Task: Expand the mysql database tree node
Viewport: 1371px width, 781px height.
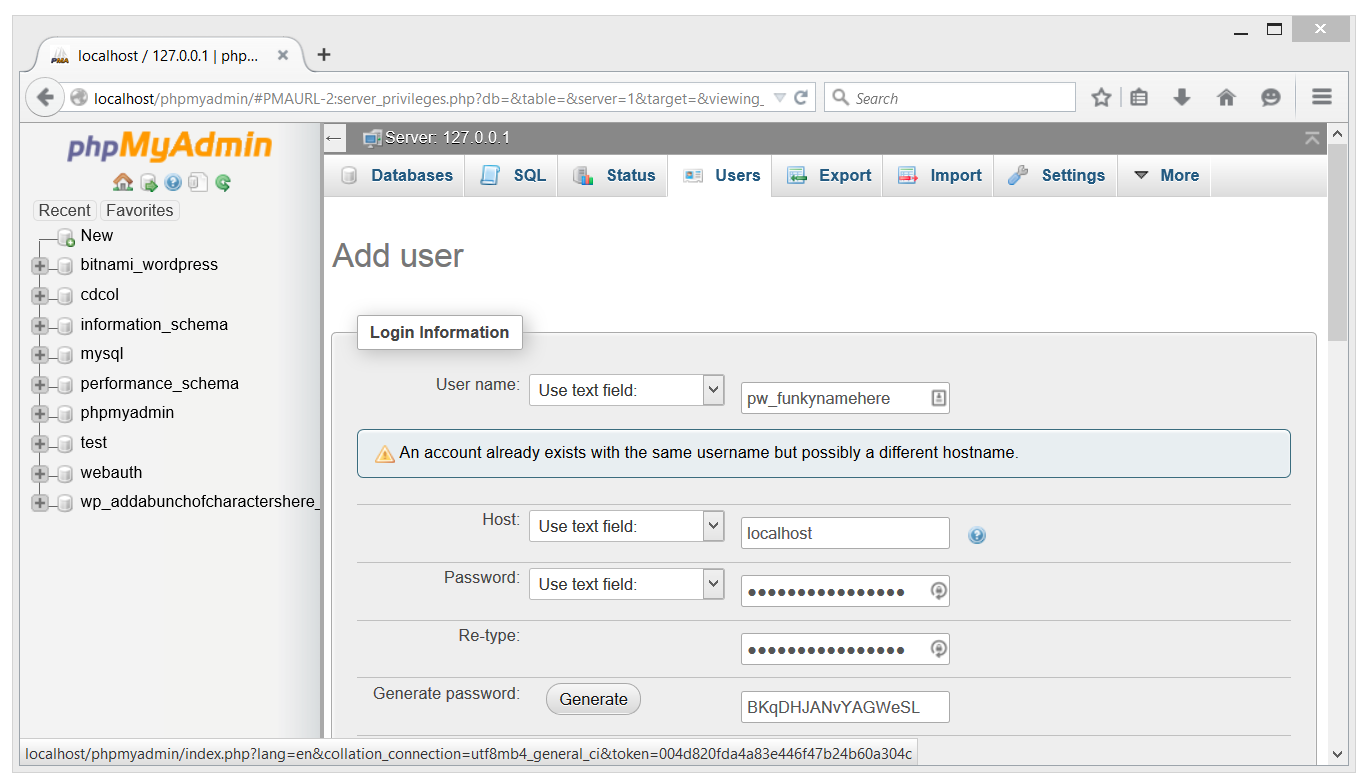Action: [40, 354]
